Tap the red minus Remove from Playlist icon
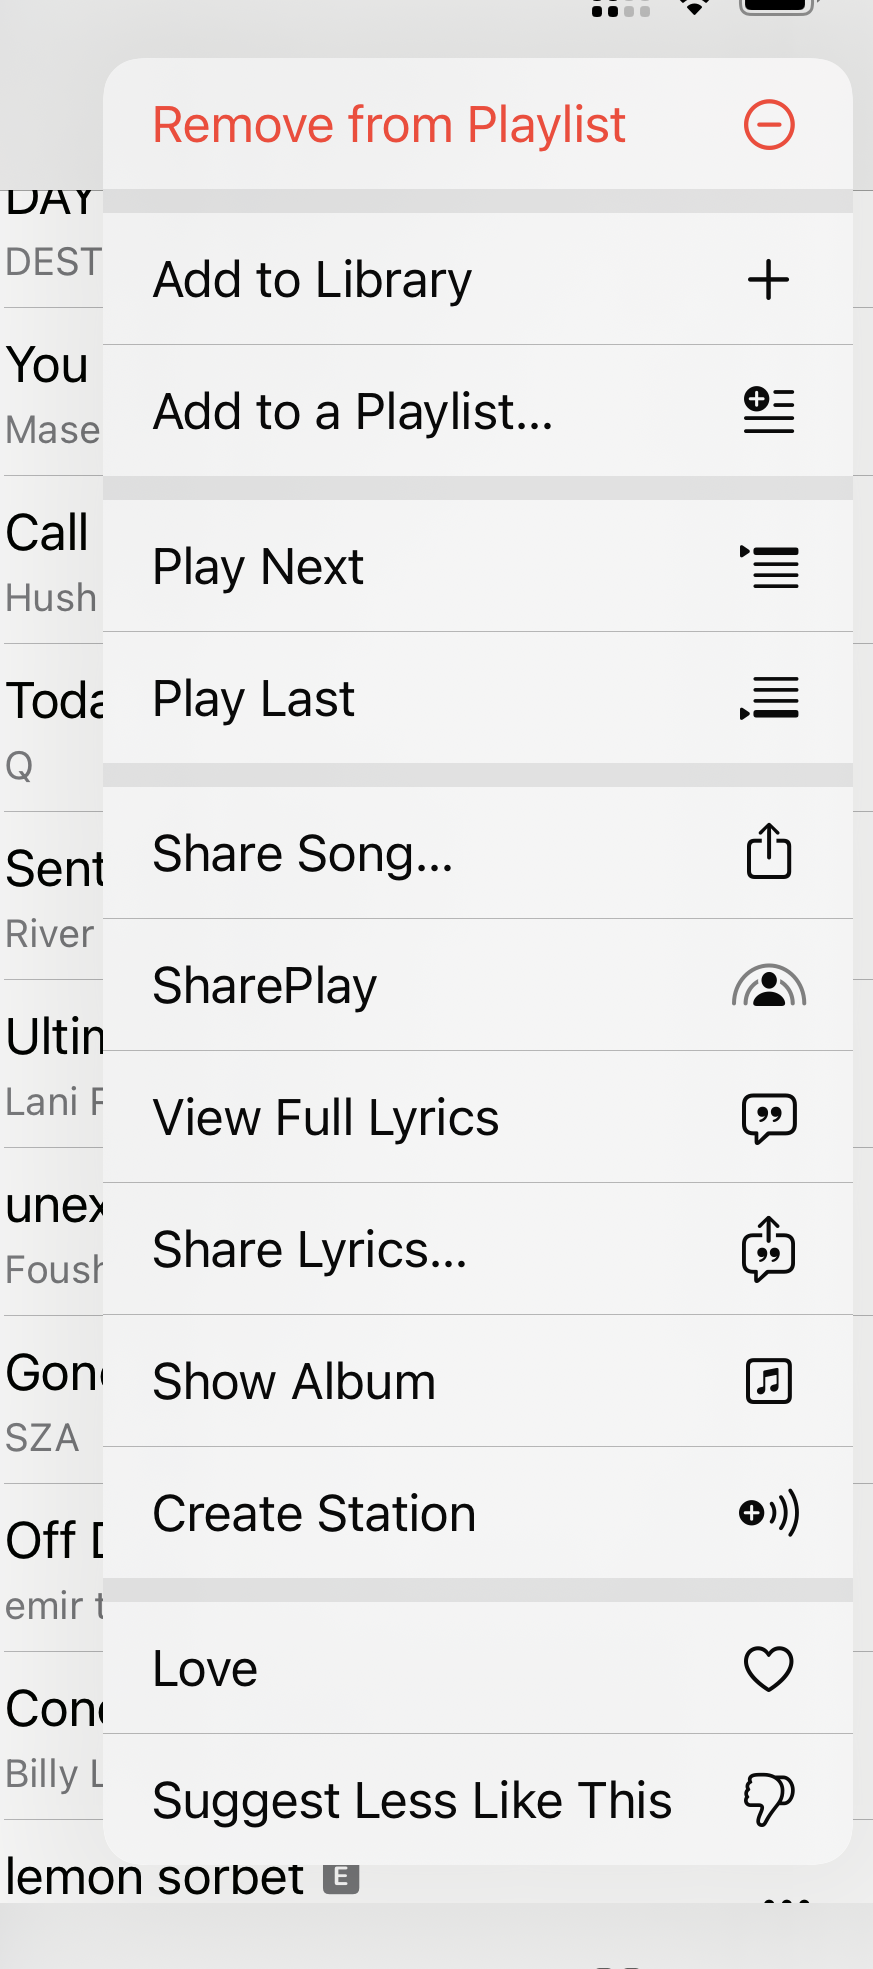873x1969 pixels. pyautogui.click(x=769, y=125)
